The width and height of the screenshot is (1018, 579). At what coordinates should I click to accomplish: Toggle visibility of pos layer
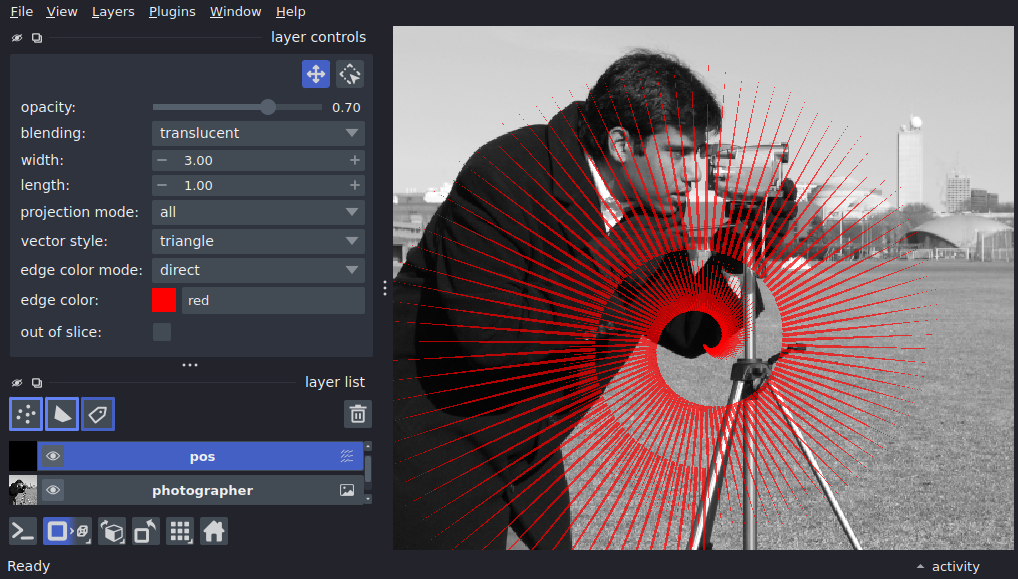point(53,456)
